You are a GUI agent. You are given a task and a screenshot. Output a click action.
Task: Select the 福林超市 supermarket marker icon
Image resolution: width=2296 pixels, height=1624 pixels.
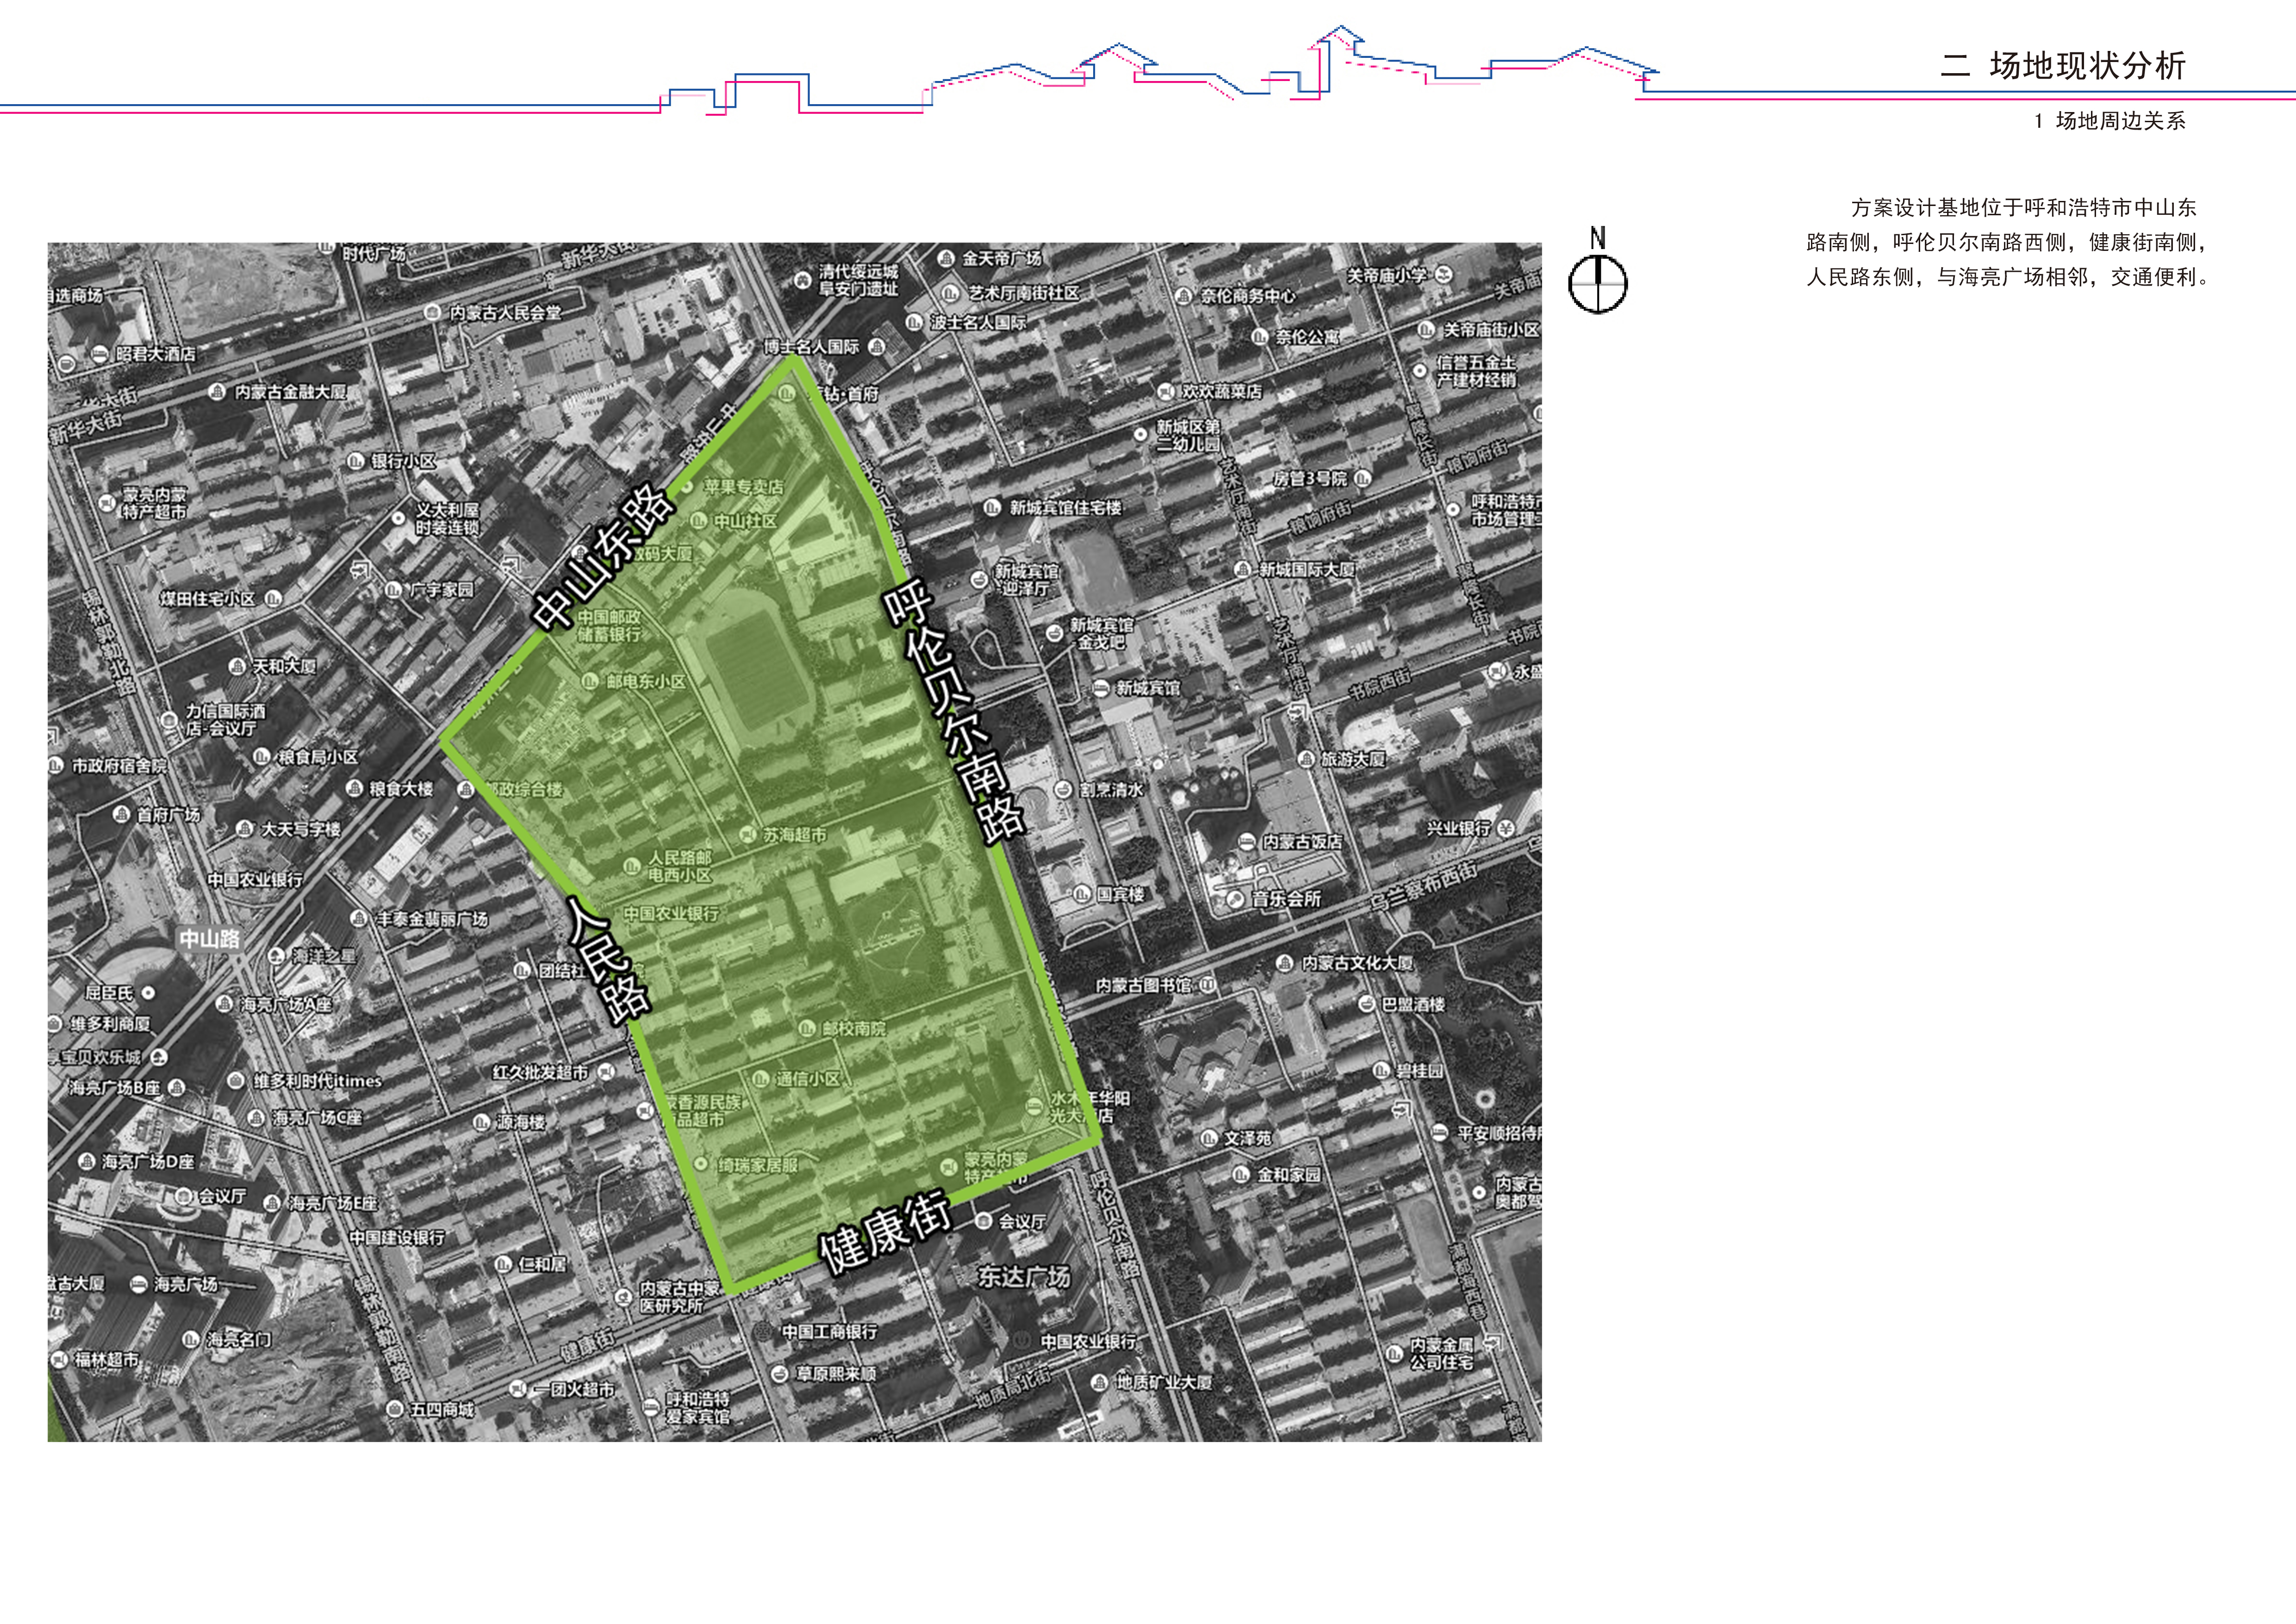click(60, 1359)
